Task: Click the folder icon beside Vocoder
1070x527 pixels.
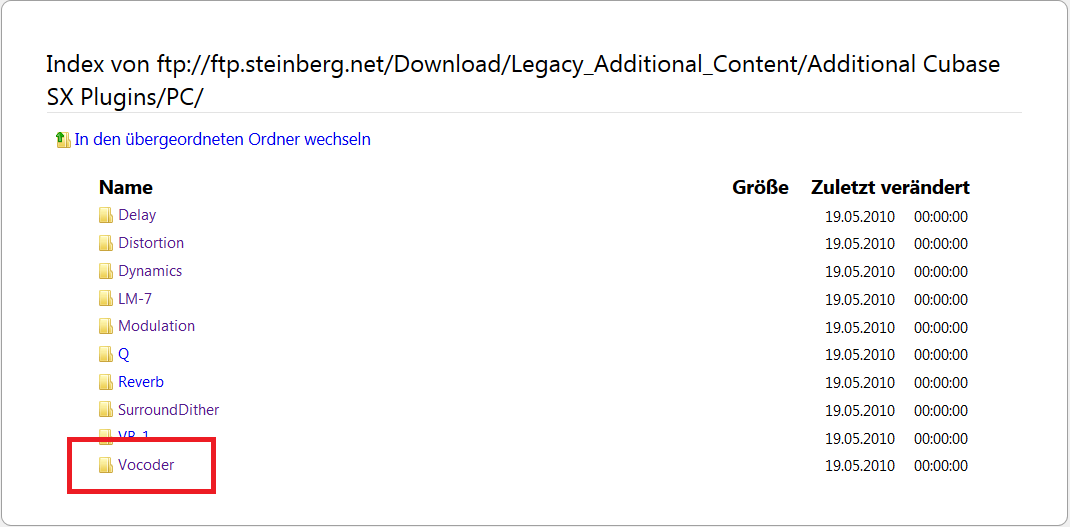Action: (106, 466)
